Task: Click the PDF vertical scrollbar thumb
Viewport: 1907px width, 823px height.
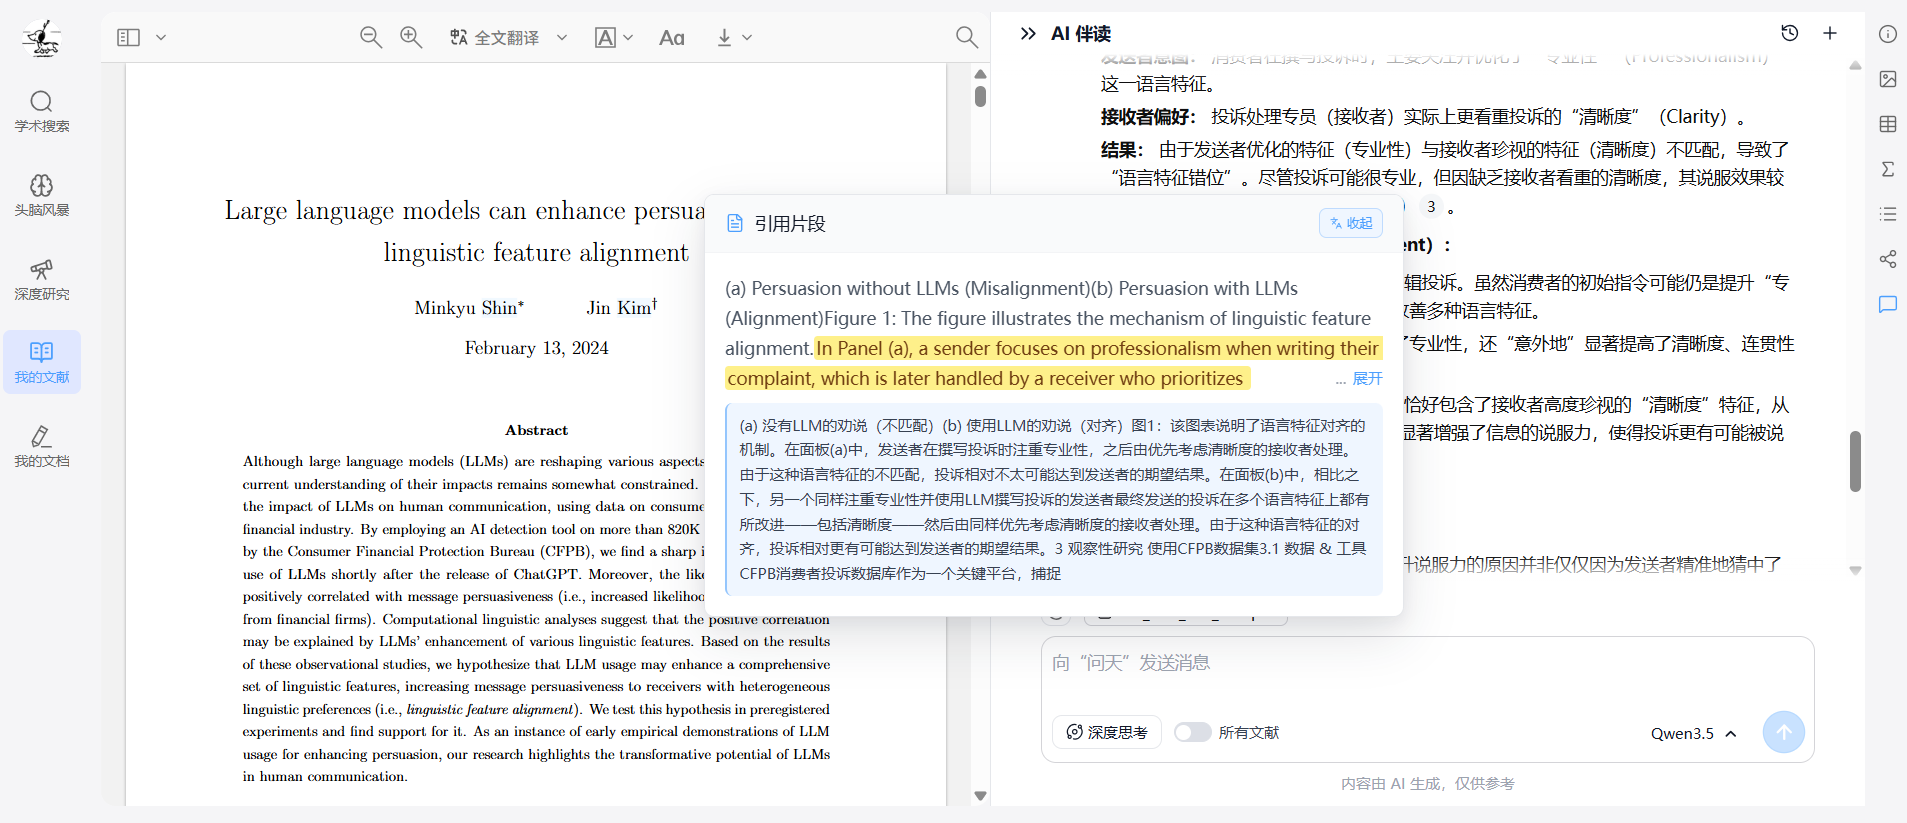Action: 980,96
